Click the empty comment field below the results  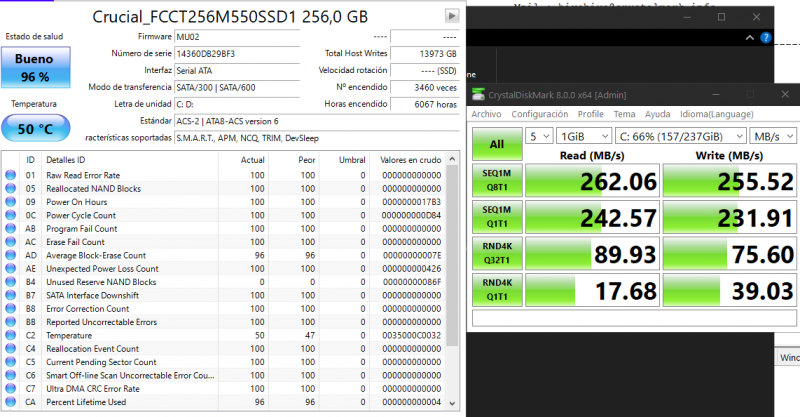pos(634,317)
